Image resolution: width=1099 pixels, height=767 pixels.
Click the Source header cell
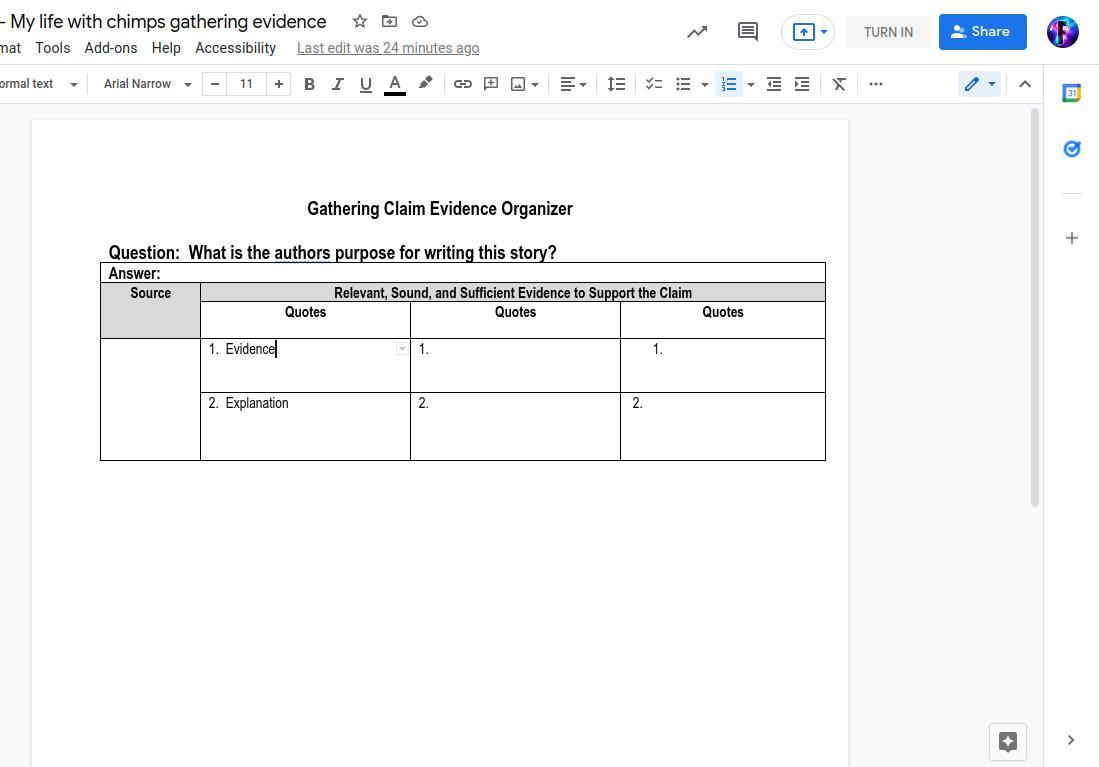(x=150, y=311)
